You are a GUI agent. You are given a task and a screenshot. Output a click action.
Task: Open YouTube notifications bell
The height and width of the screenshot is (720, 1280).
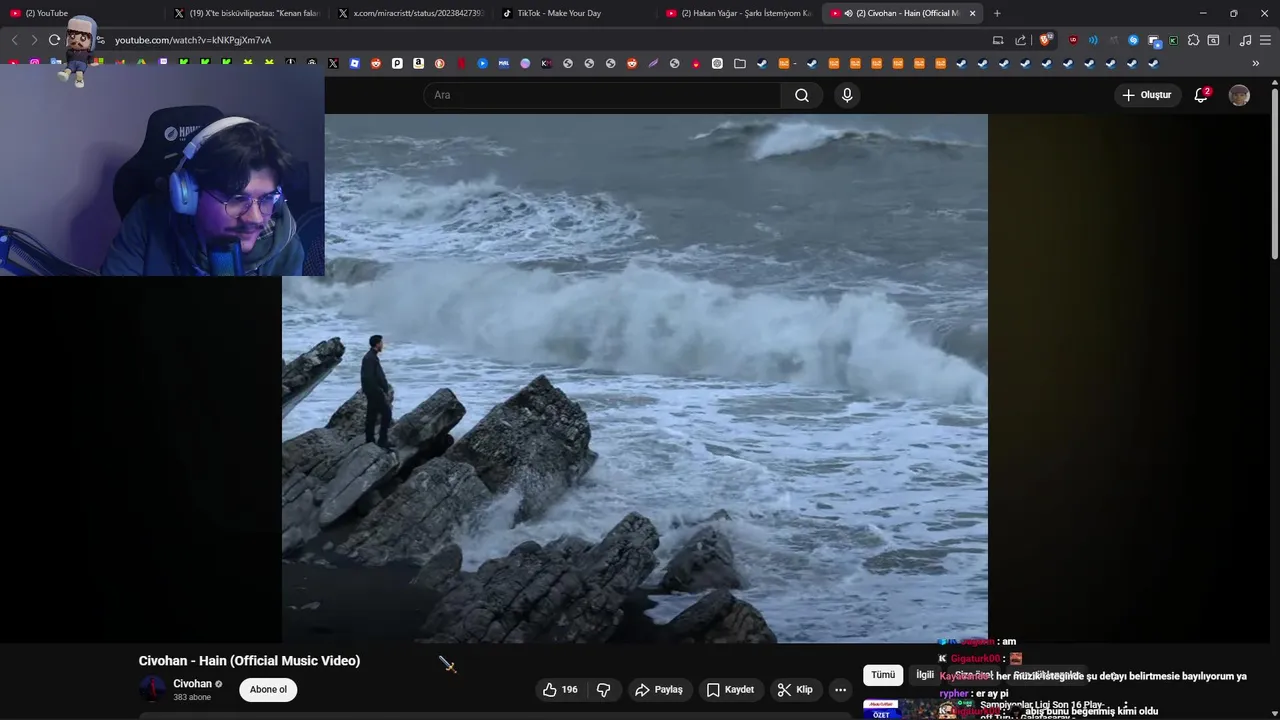[1202, 95]
